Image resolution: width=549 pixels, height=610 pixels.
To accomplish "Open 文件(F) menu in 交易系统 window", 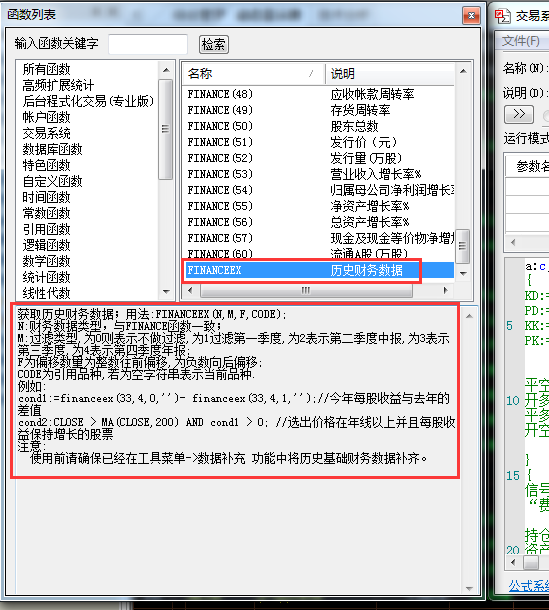I will (x=521, y=41).
